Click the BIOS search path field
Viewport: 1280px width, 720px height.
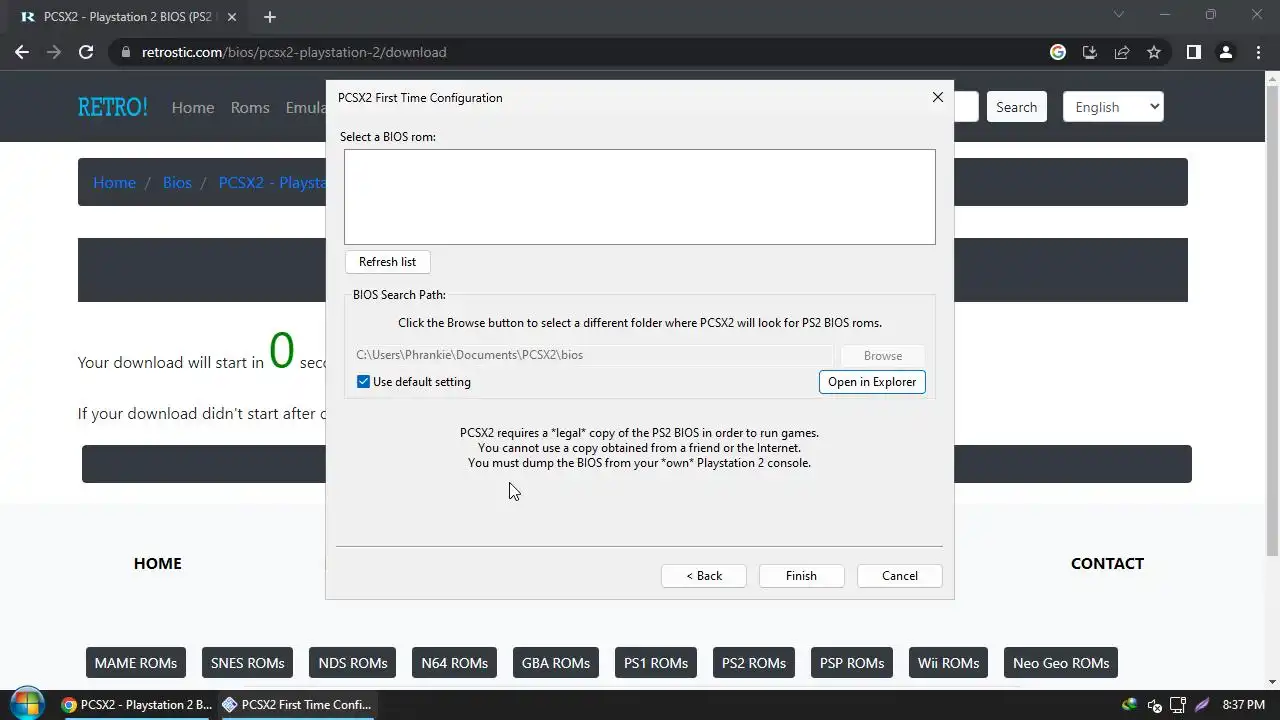pyautogui.click(x=593, y=355)
